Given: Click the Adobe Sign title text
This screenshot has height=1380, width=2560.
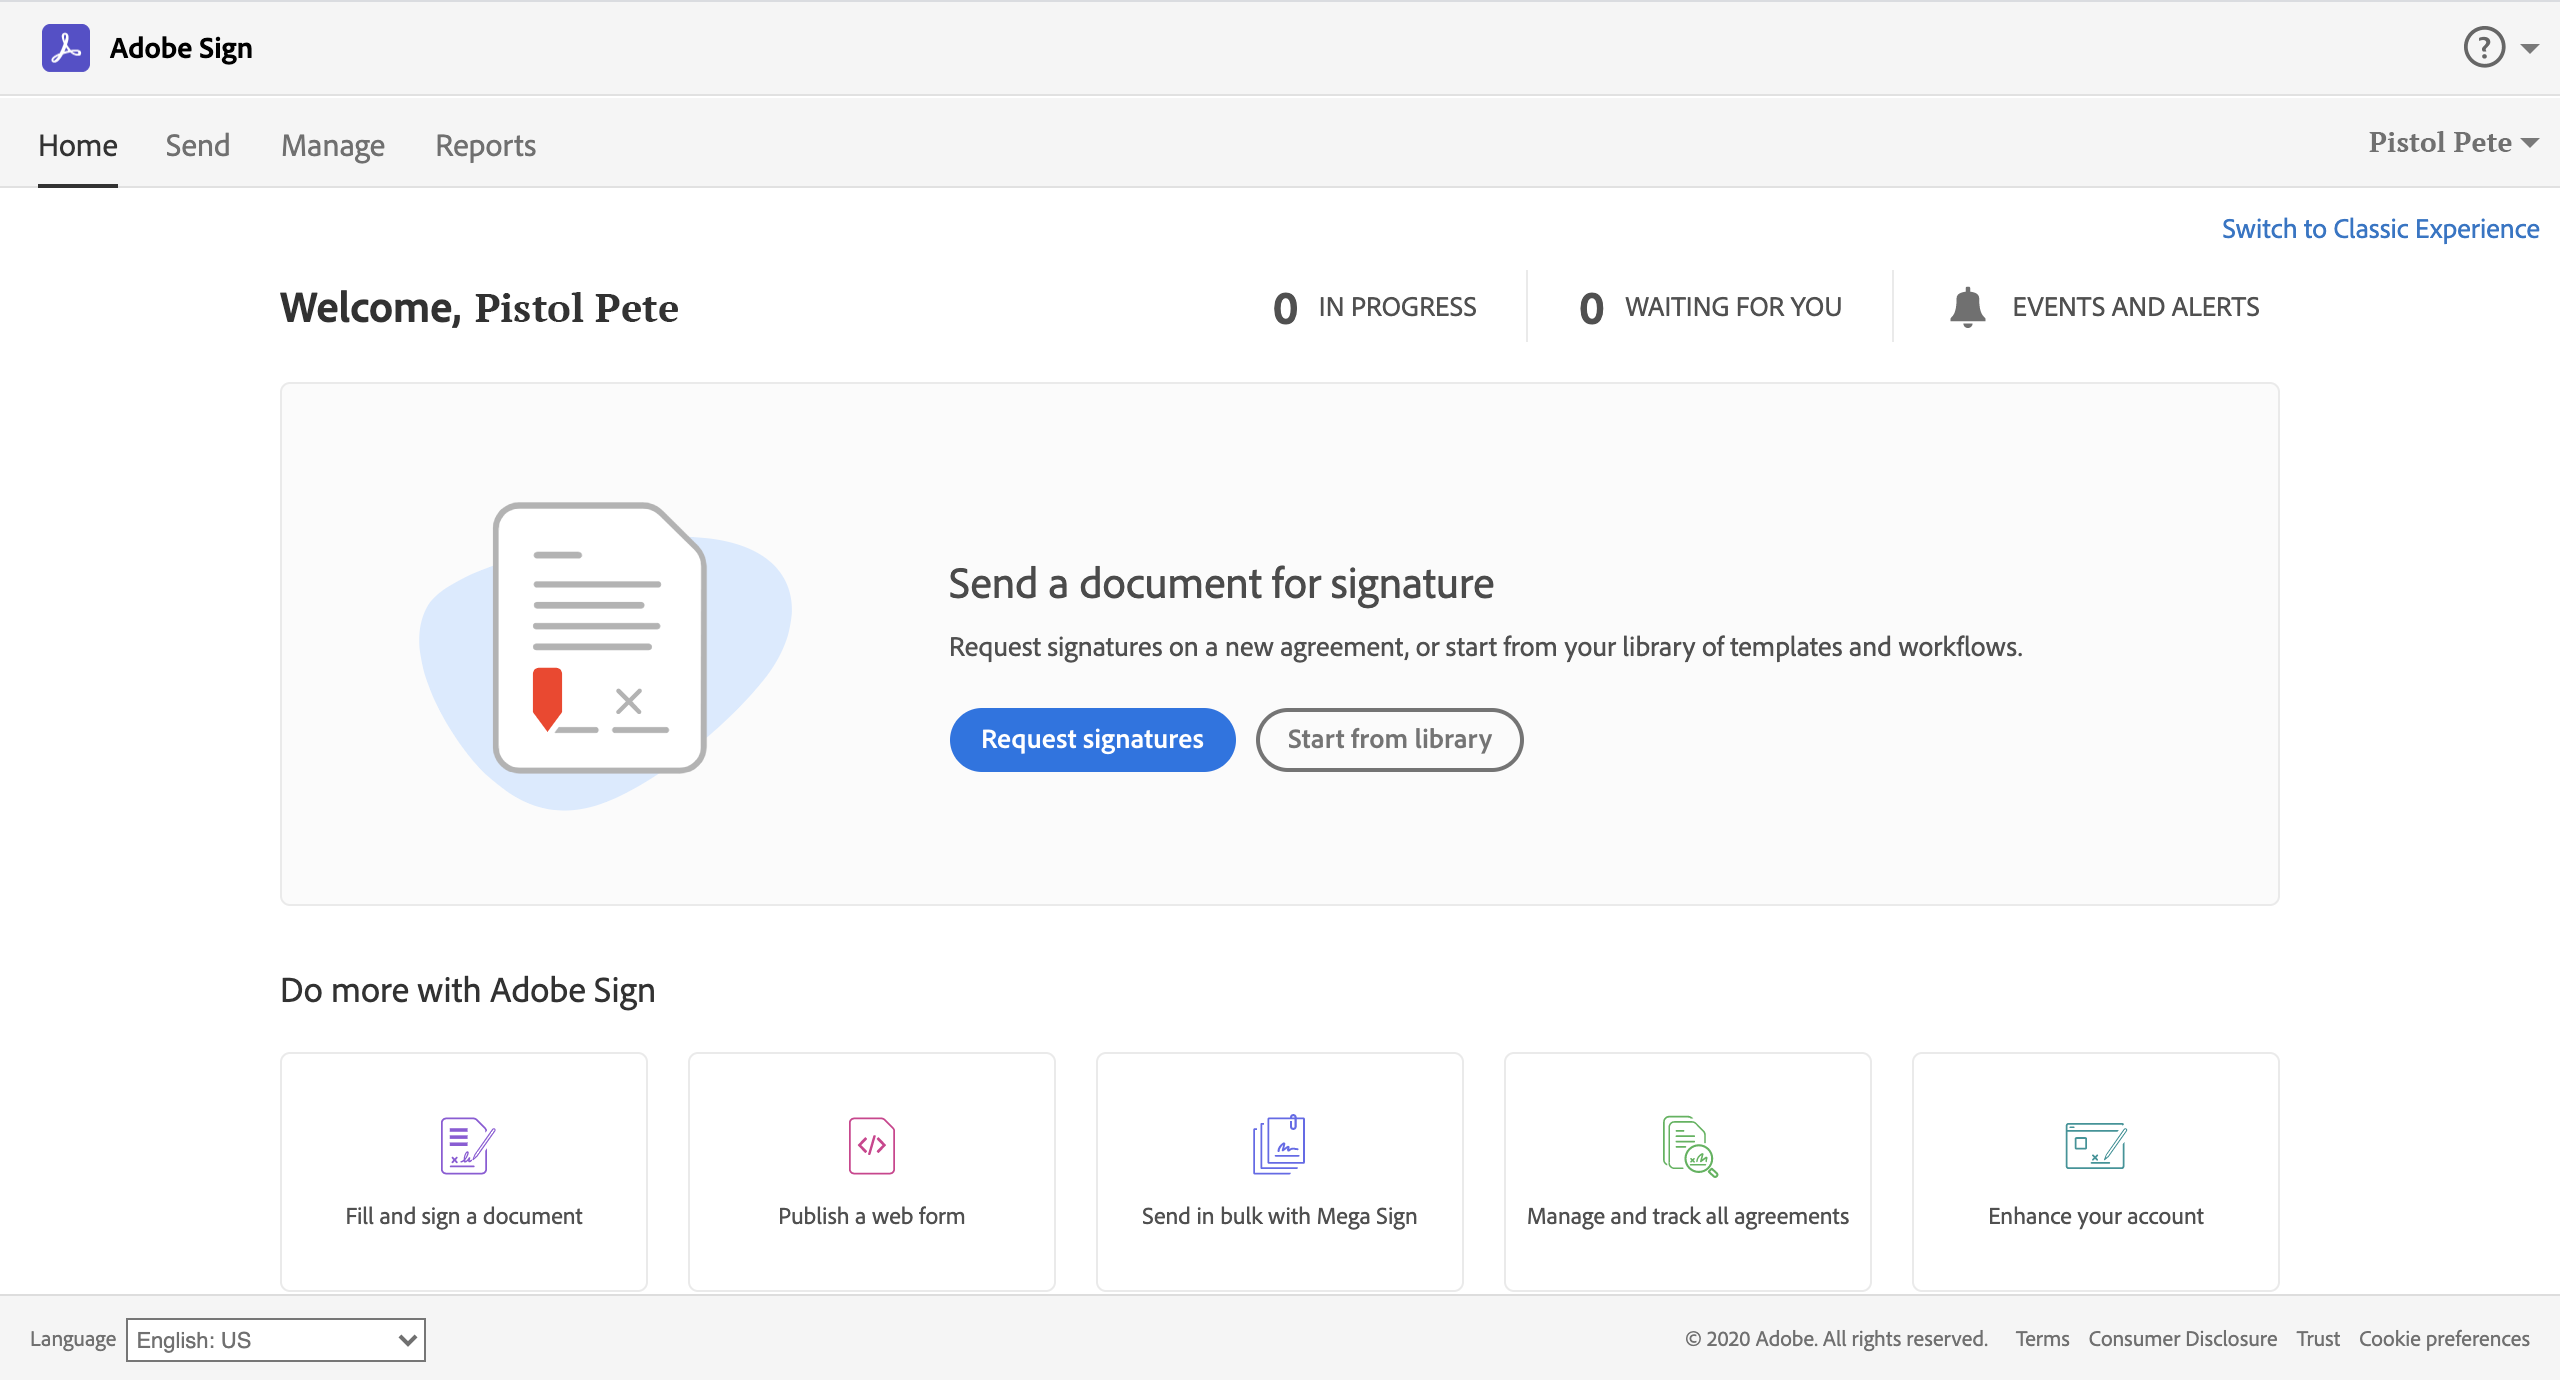Looking at the screenshot, I should tap(181, 48).
